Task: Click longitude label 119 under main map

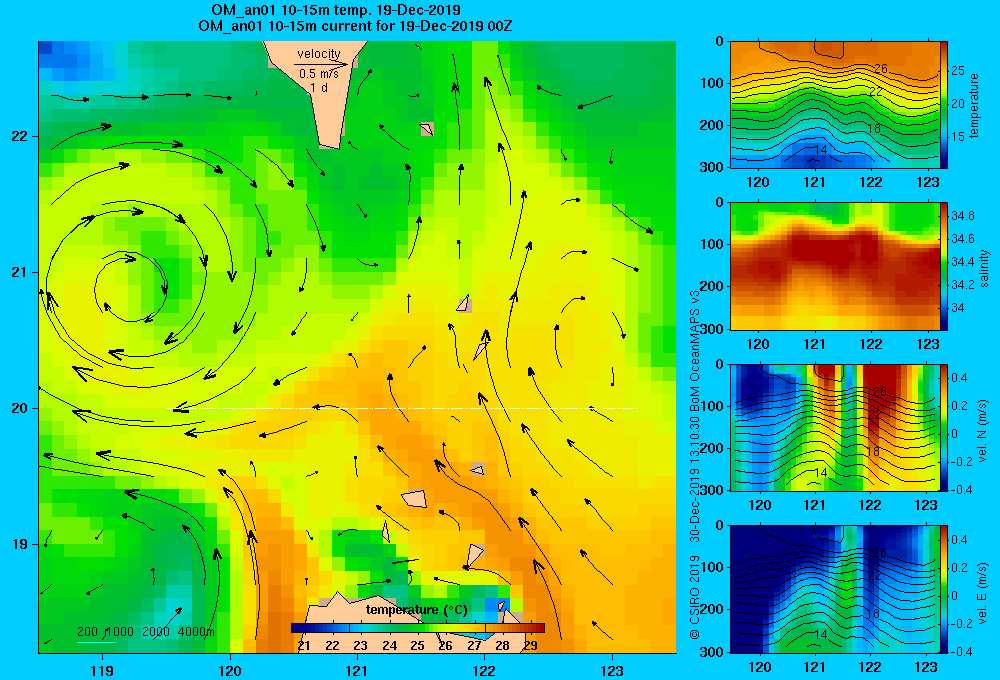Action: coord(103,670)
